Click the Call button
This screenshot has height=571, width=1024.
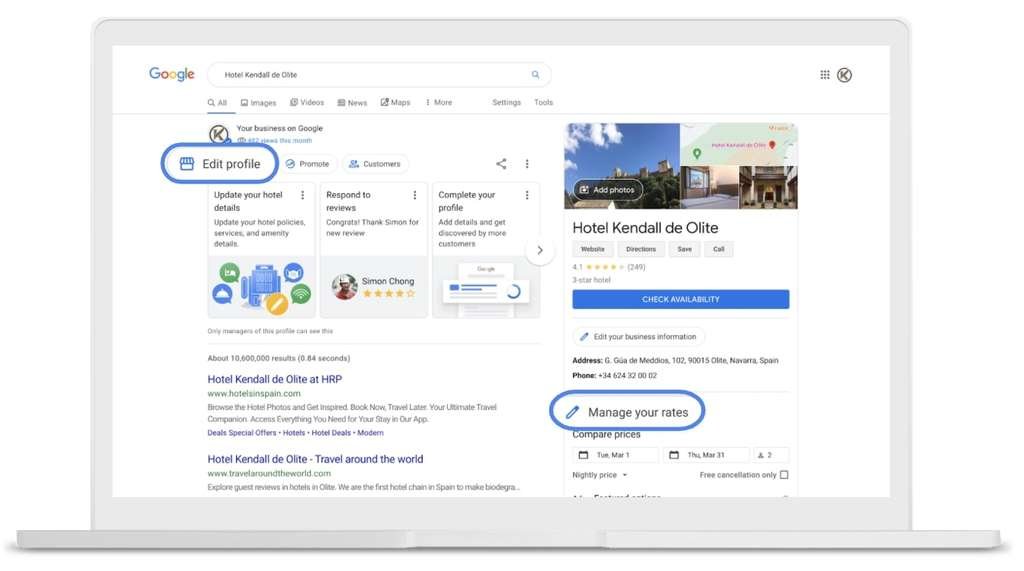coord(718,249)
